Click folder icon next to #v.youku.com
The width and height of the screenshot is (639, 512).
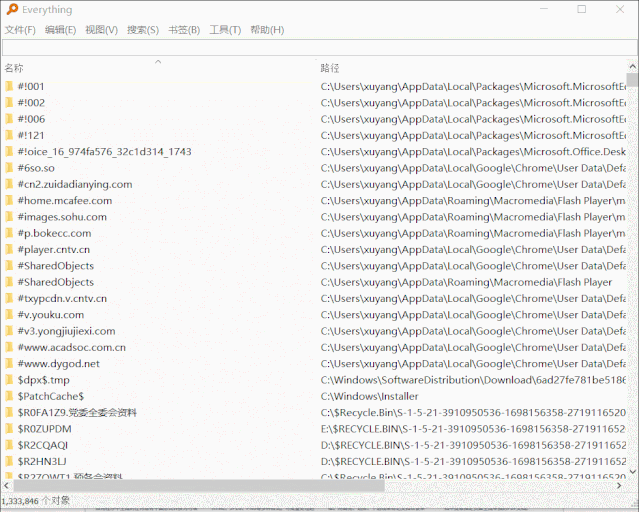click(9, 315)
